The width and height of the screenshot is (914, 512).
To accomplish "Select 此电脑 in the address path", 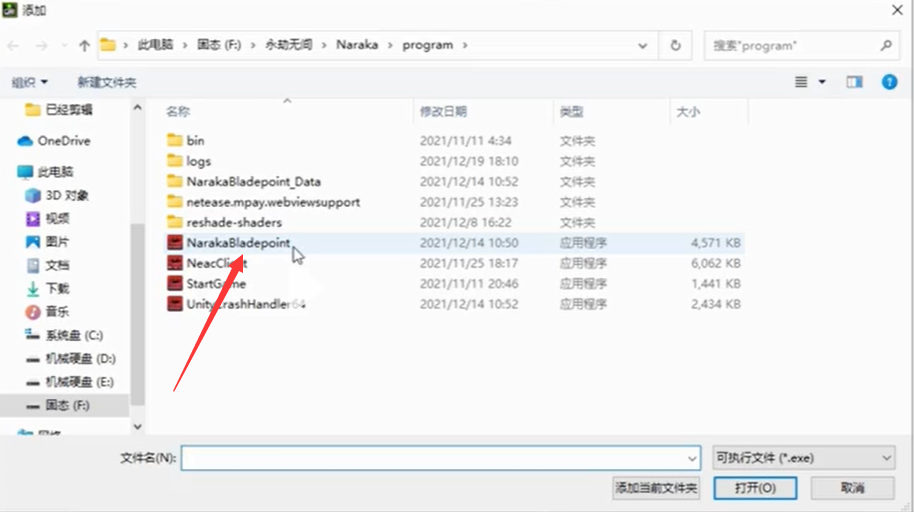I will 155,45.
